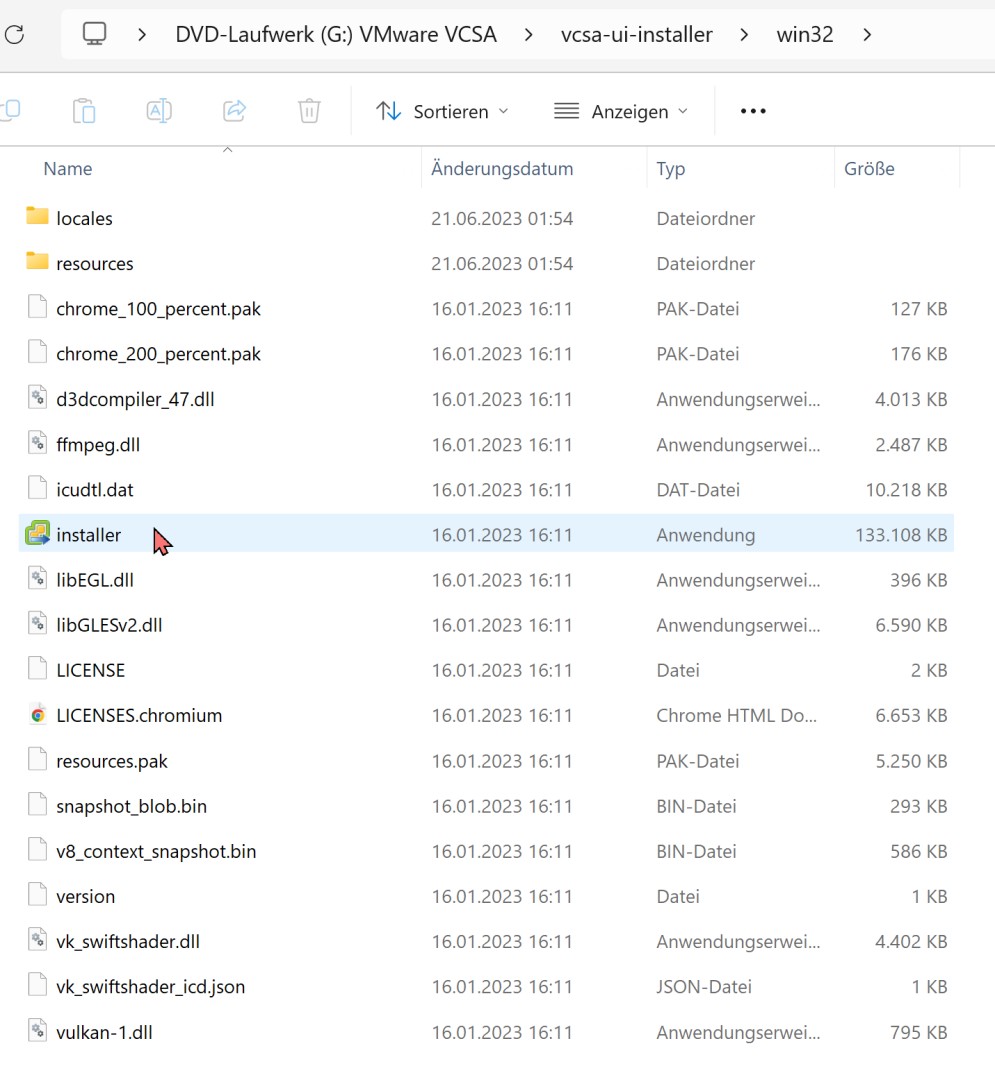Image resolution: width=995 pixels, height=1080 pixels.
Task: Click the LICENSE file icon
Action: point(38,669)
